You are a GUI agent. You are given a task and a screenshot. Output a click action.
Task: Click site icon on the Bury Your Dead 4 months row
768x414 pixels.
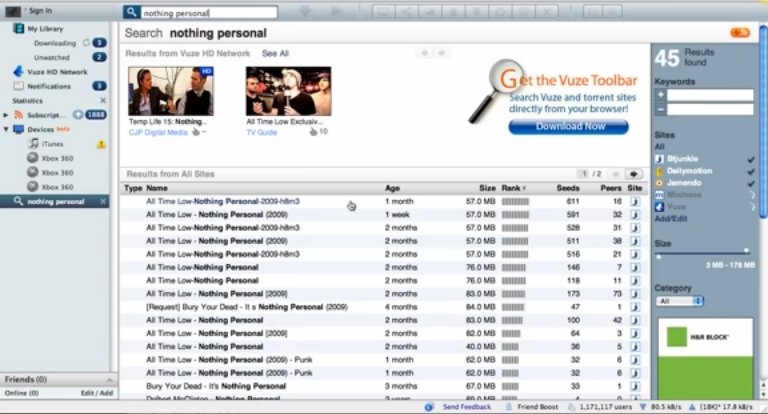pos(635,307)
